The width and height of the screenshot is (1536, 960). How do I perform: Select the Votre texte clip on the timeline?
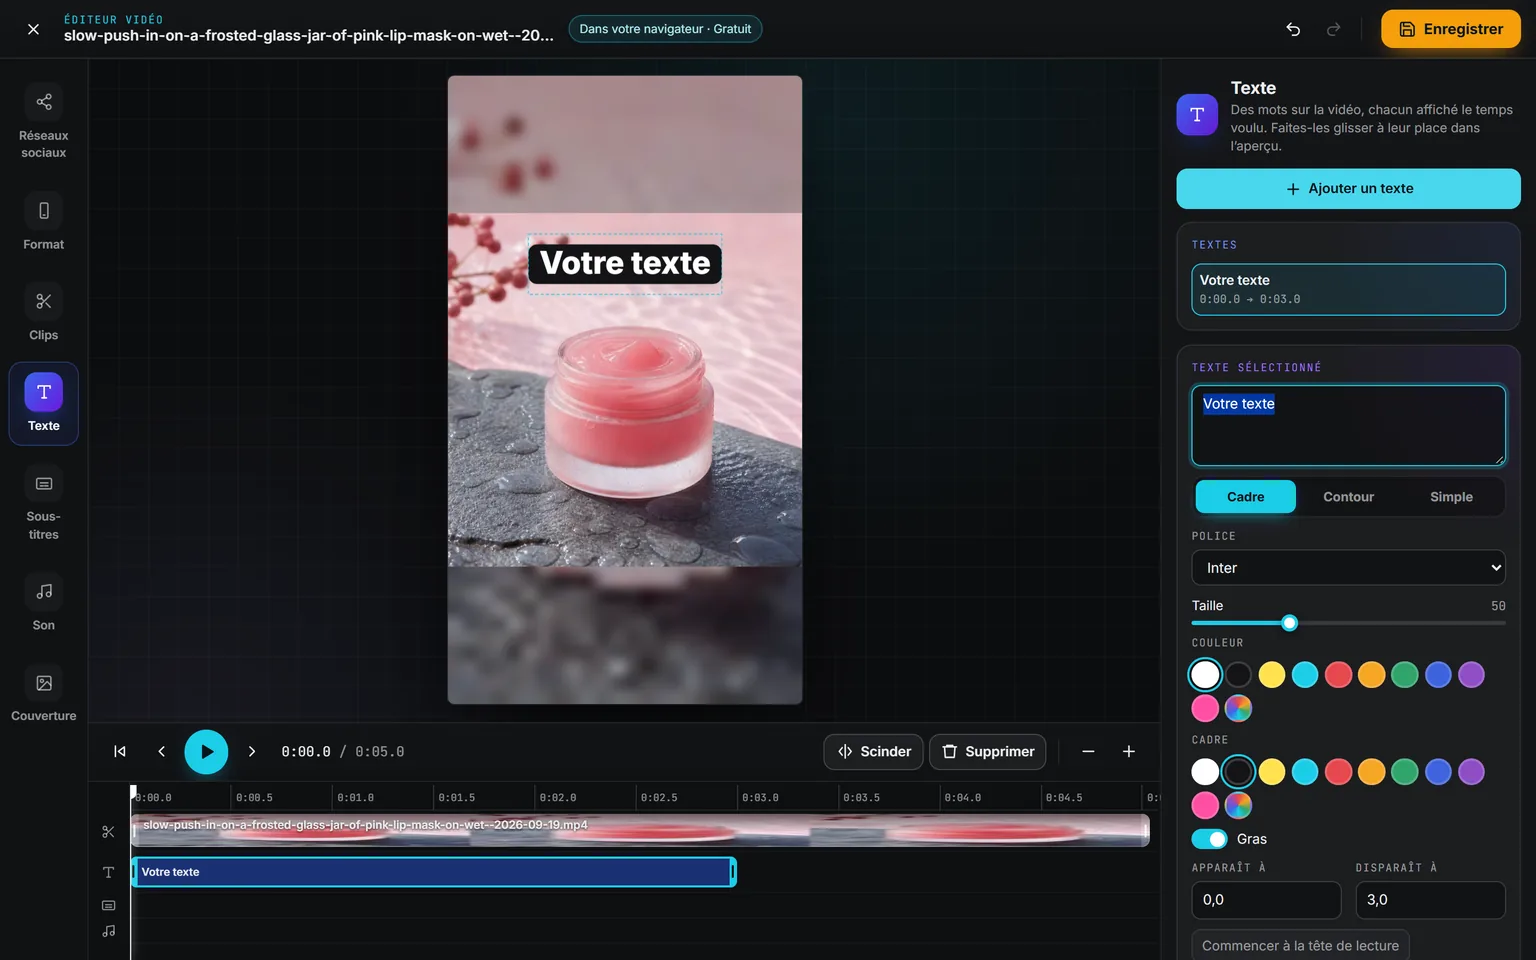[x=434, y=872]
